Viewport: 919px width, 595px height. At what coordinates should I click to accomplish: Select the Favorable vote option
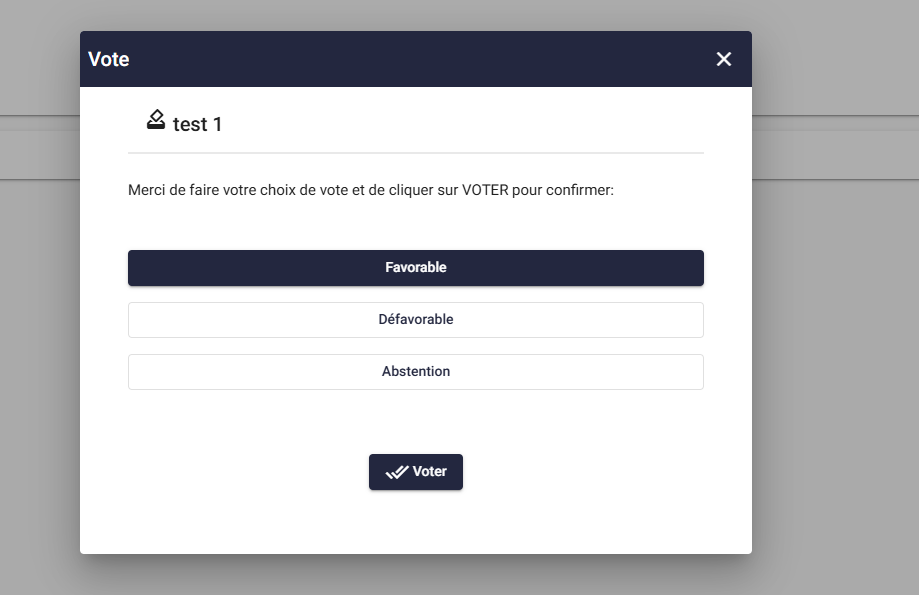click(x=416, y=268)
